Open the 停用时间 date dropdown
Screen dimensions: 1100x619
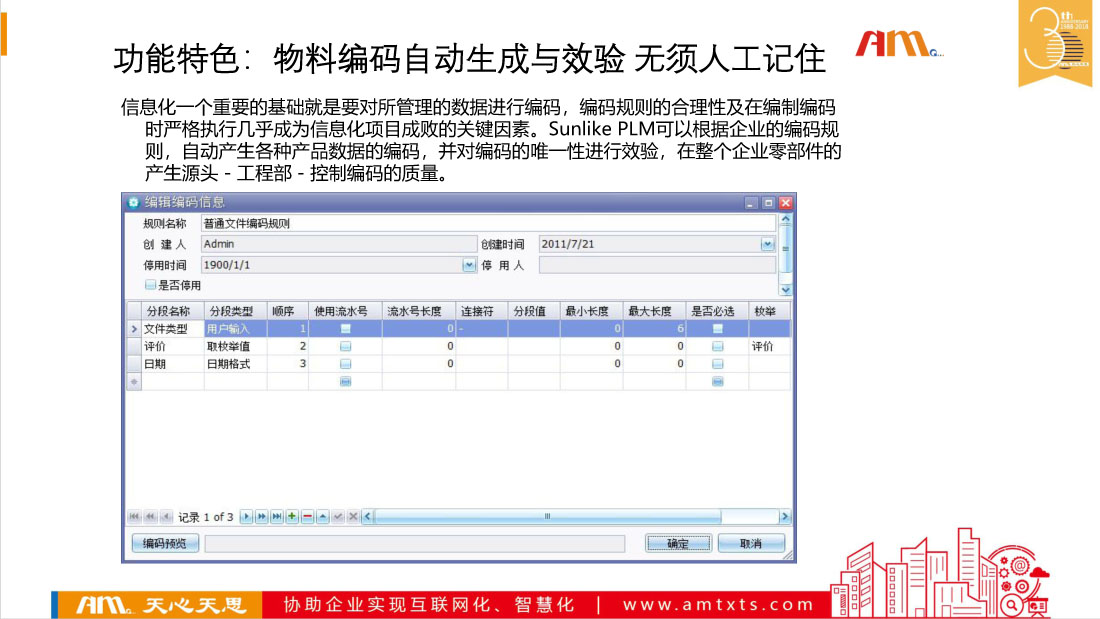(x=469, y=266)
